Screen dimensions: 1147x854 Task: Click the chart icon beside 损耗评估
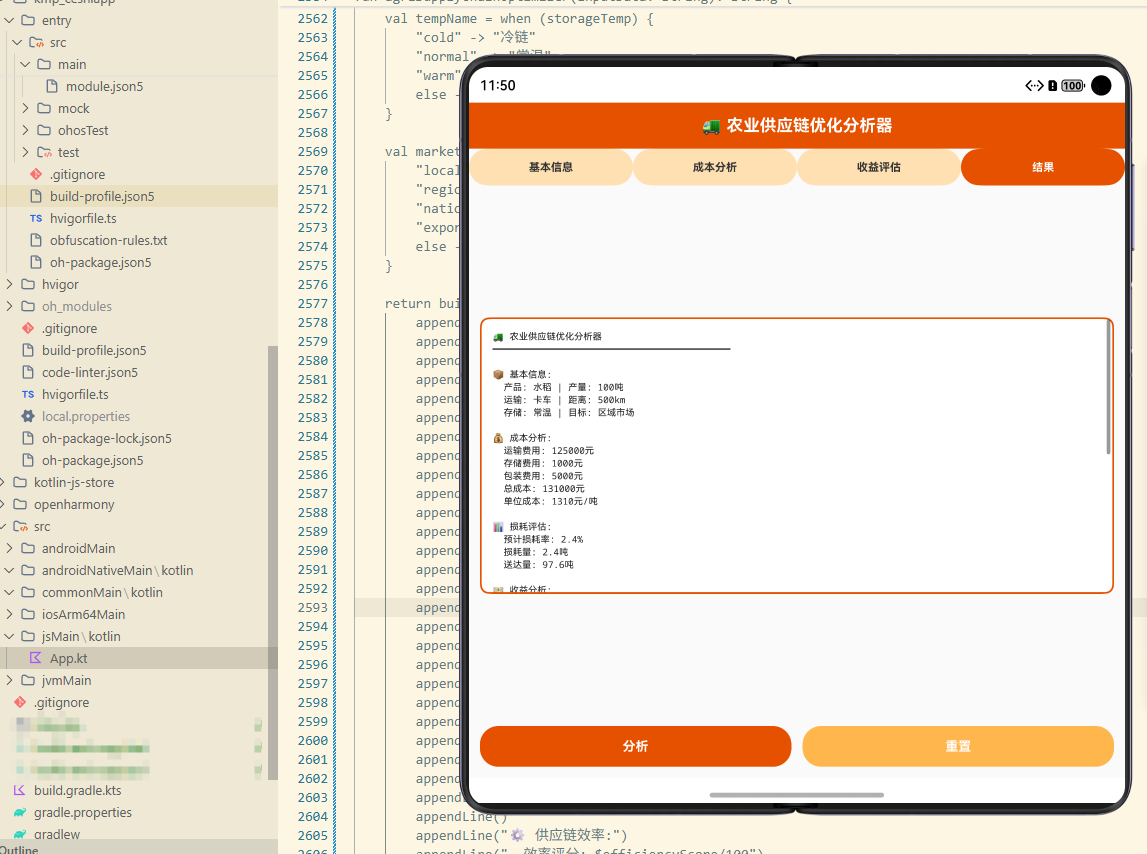pyautogui.click(x=498, y=526)
